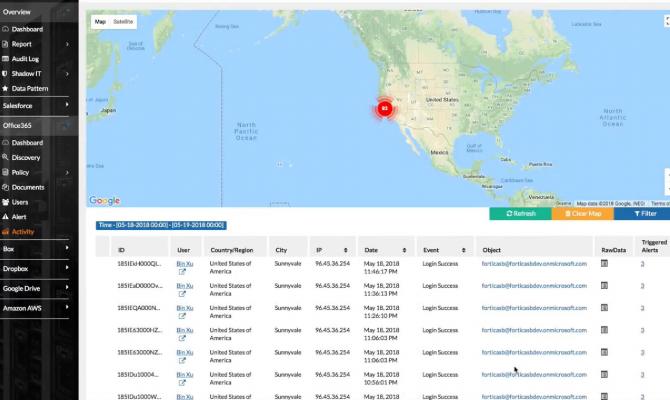The height and width of the screenshot is (400, 670).
Task: Expand the Report submenu
Action: (67, 44)
